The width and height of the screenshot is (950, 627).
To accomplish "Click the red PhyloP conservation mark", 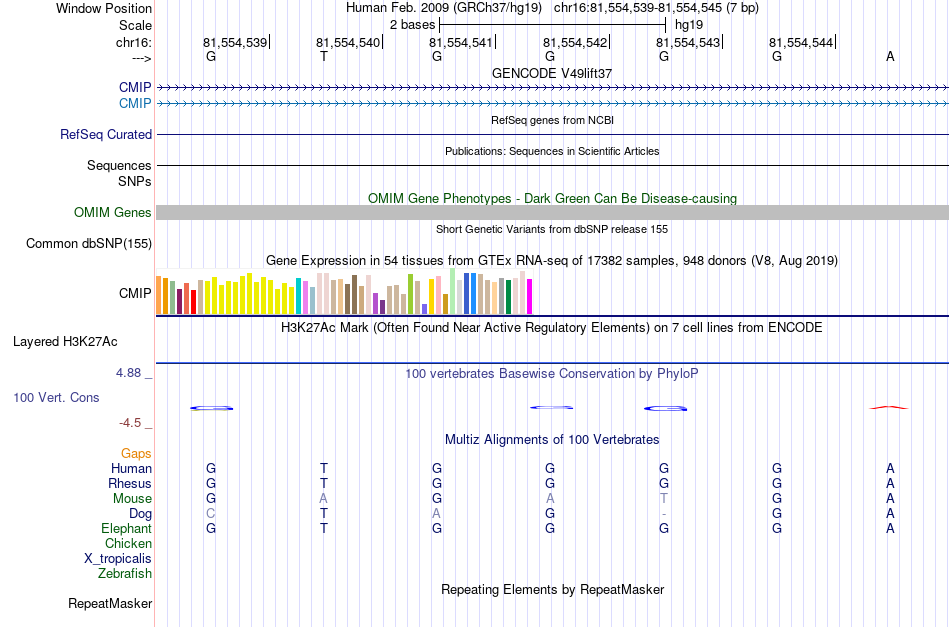I will pyautogui.click(x=889, y=408).
